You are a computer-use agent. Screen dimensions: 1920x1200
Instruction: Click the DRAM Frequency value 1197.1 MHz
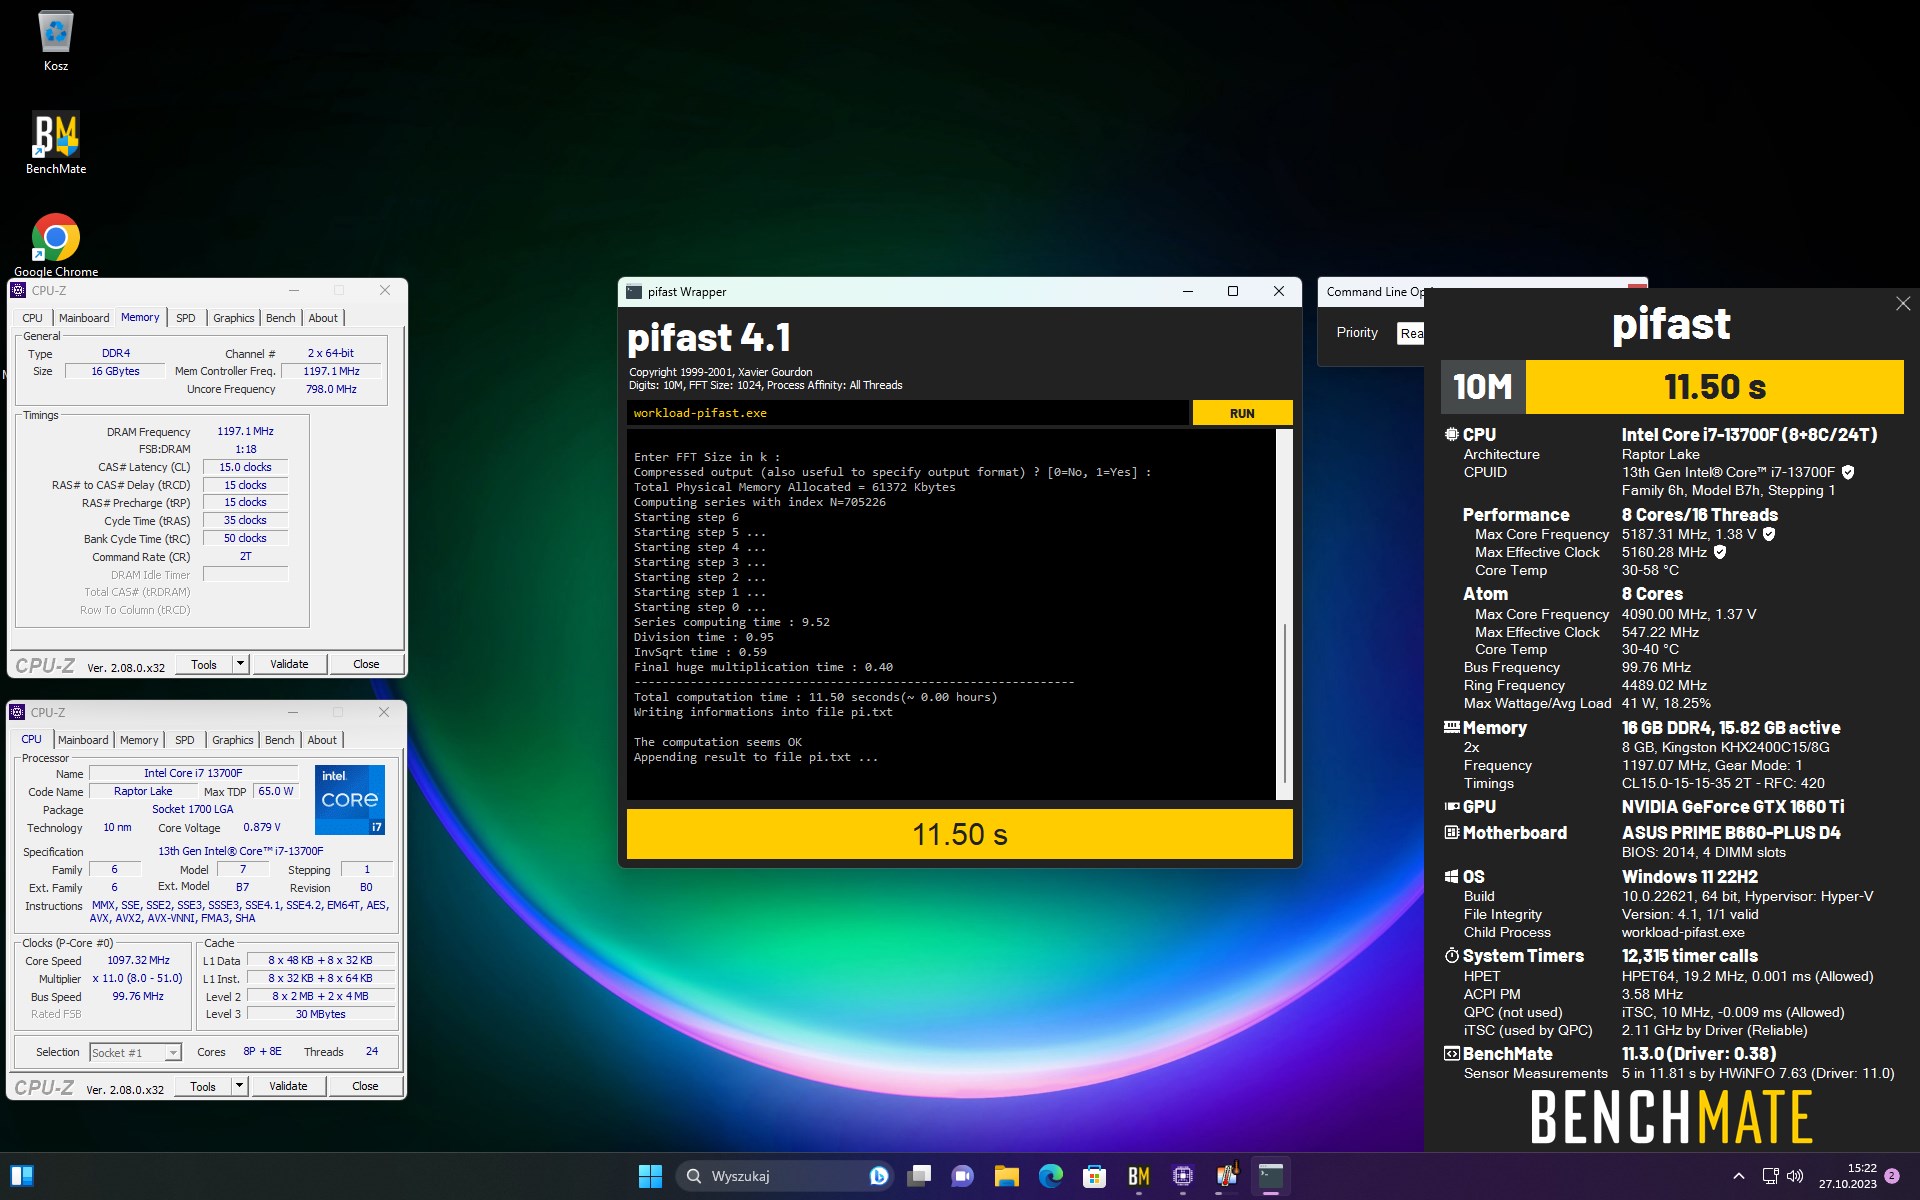click(x=245, y=431)
